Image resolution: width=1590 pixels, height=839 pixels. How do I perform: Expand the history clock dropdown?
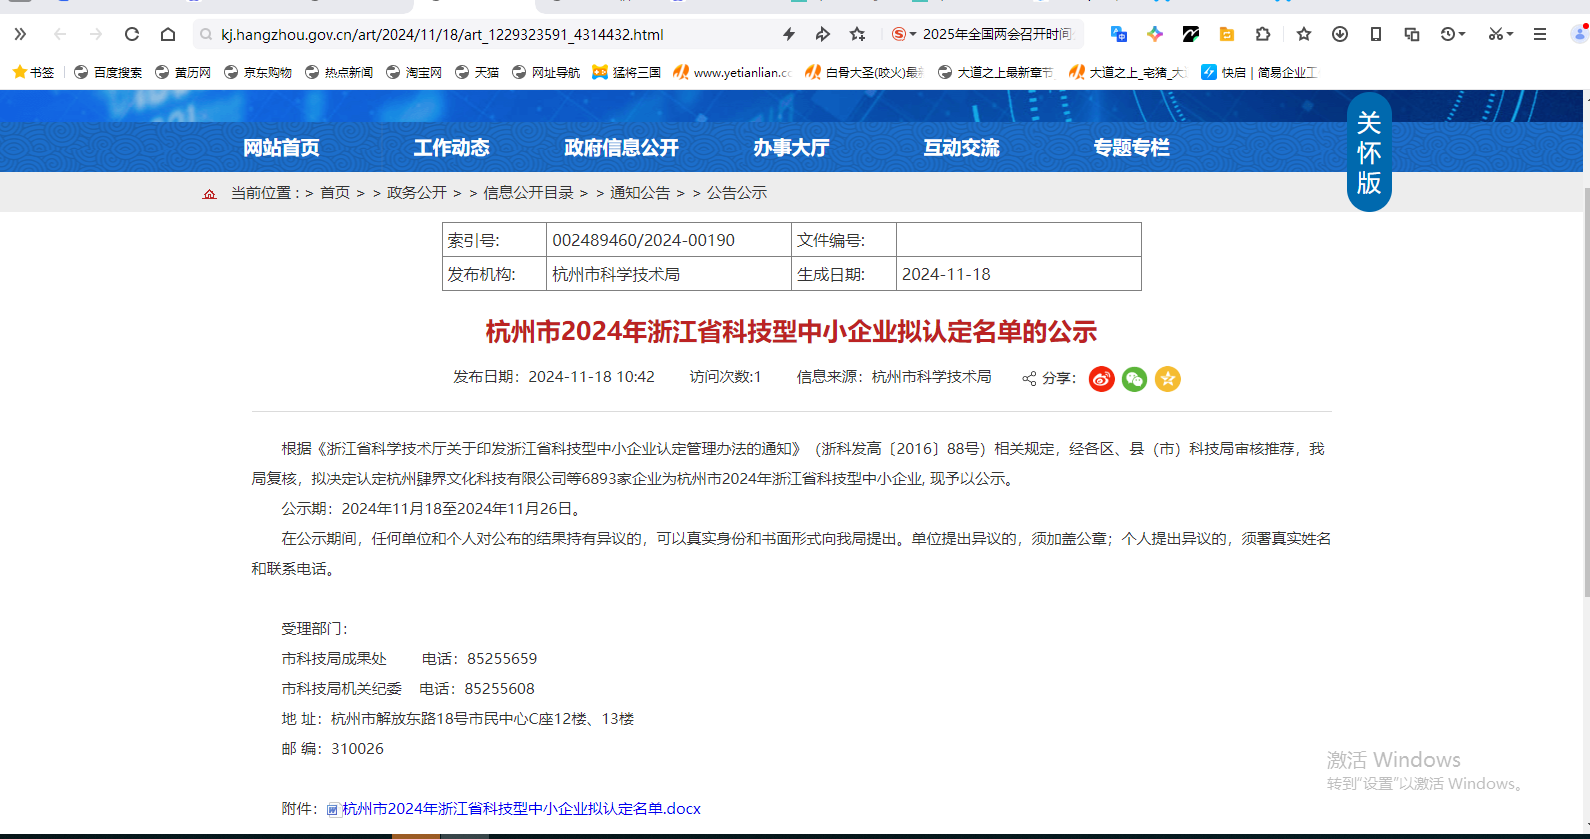point(1453,34)
